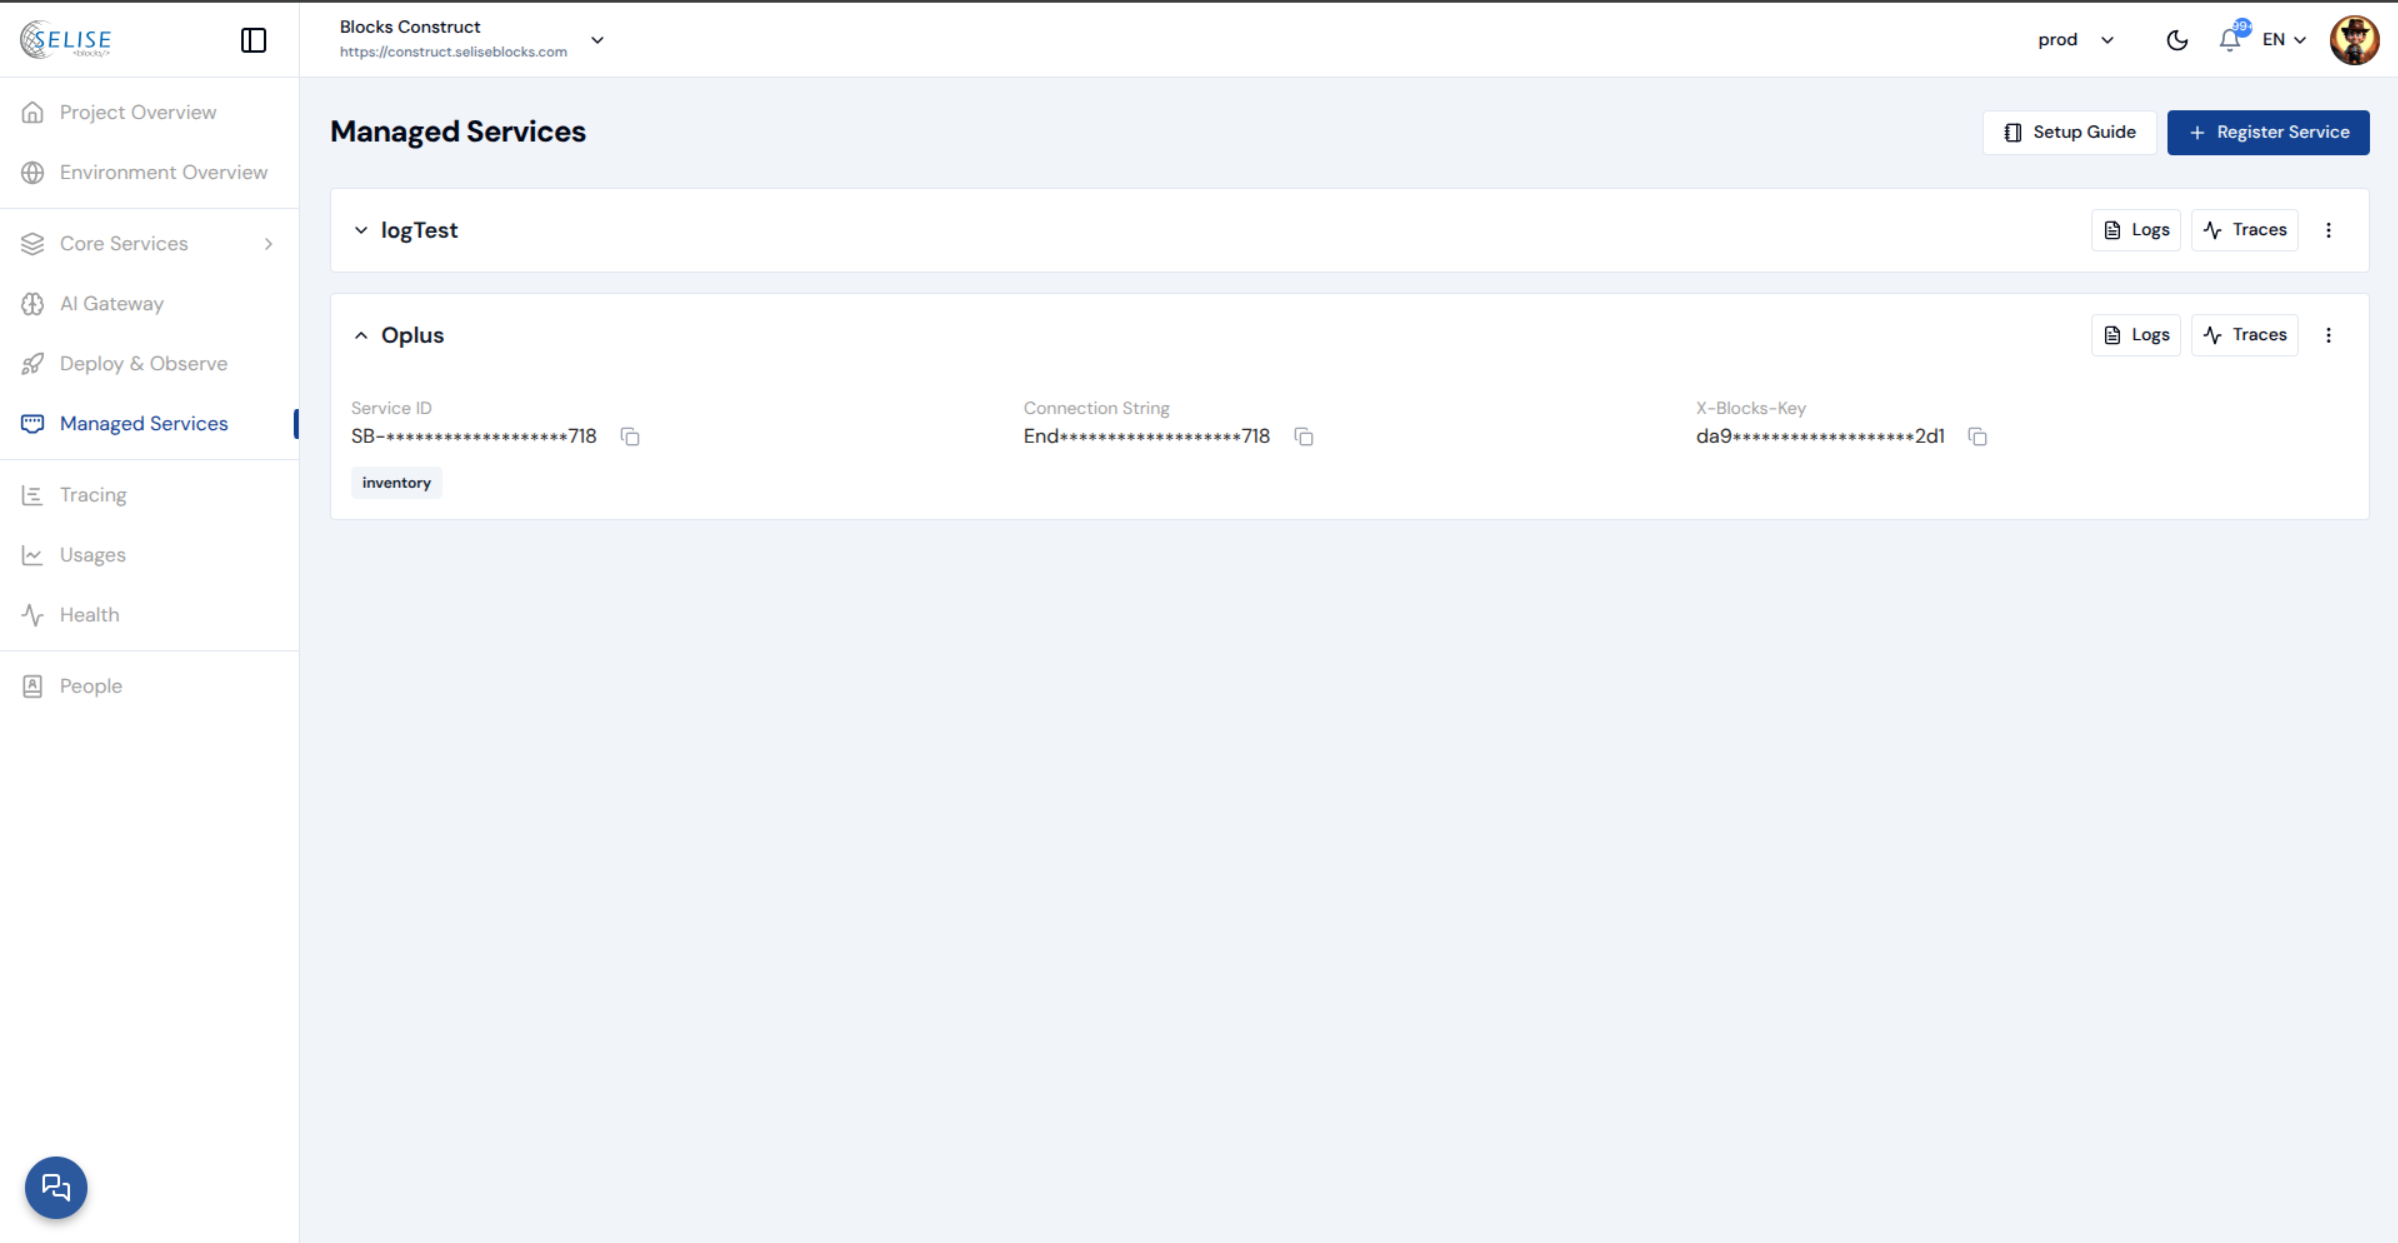Click the user profile avatar
The height and width of the screenshot is (1243, 2398).
pyautogui.click(x=2354, y=40)
